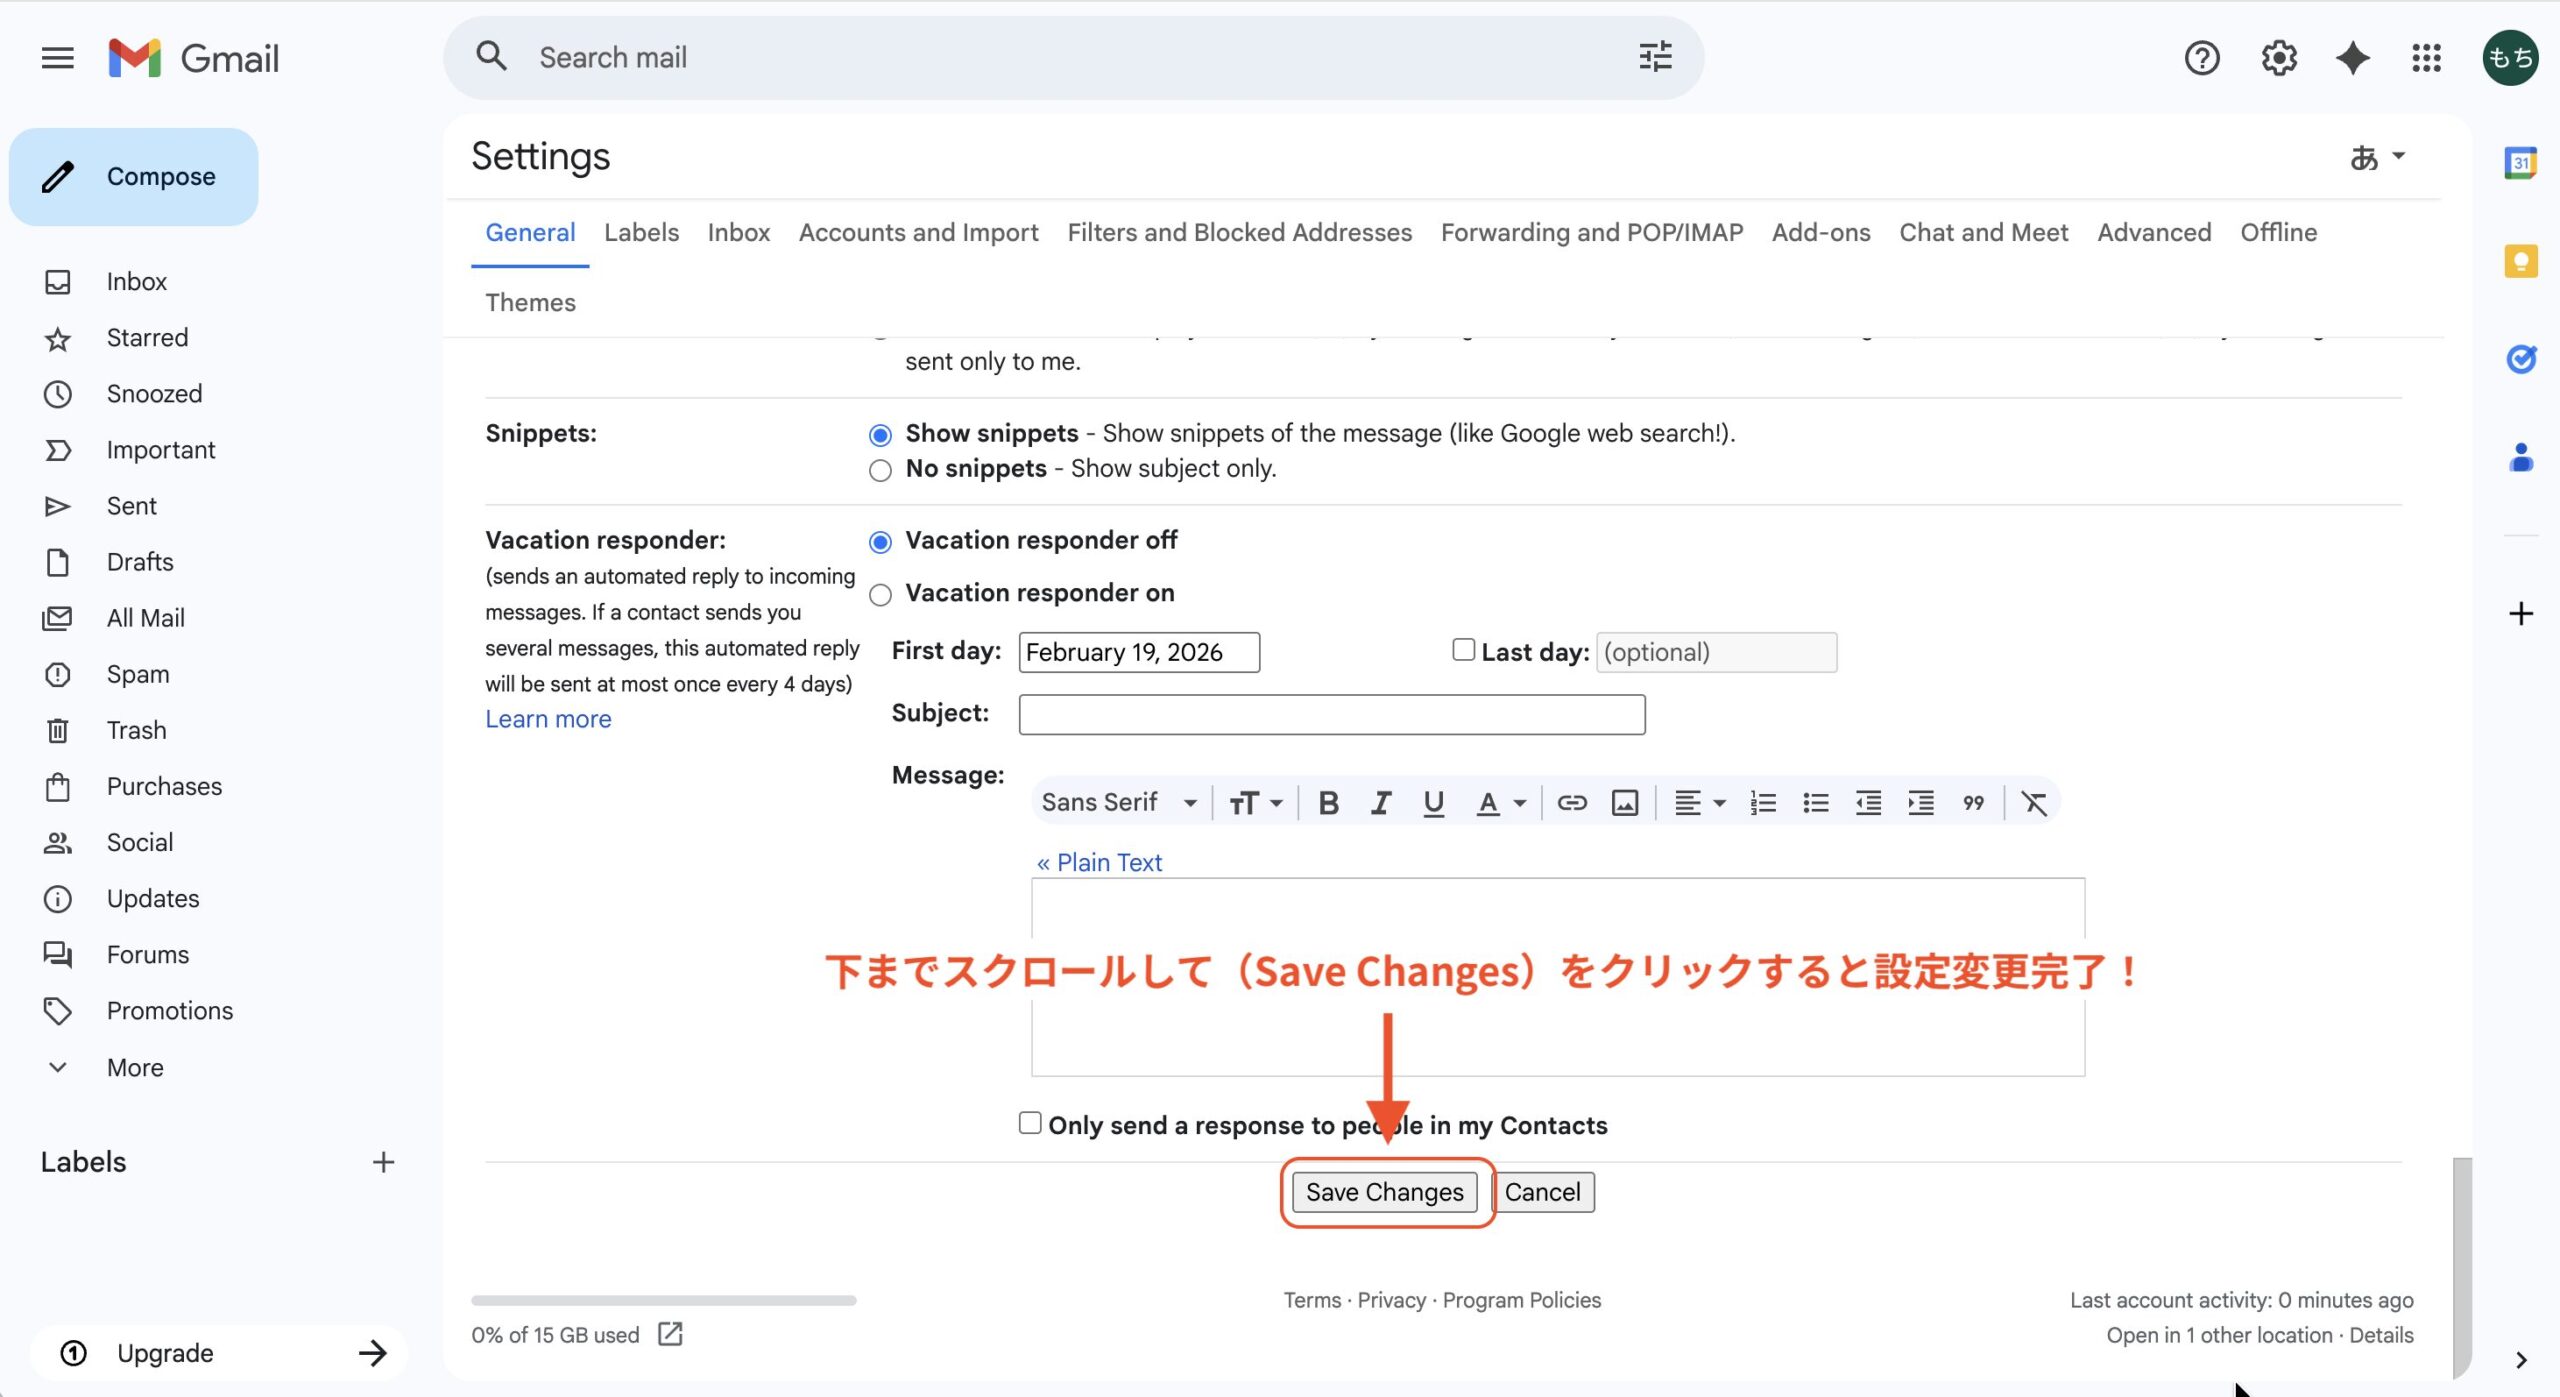Turn Vacation responder on

coord(880,594)
